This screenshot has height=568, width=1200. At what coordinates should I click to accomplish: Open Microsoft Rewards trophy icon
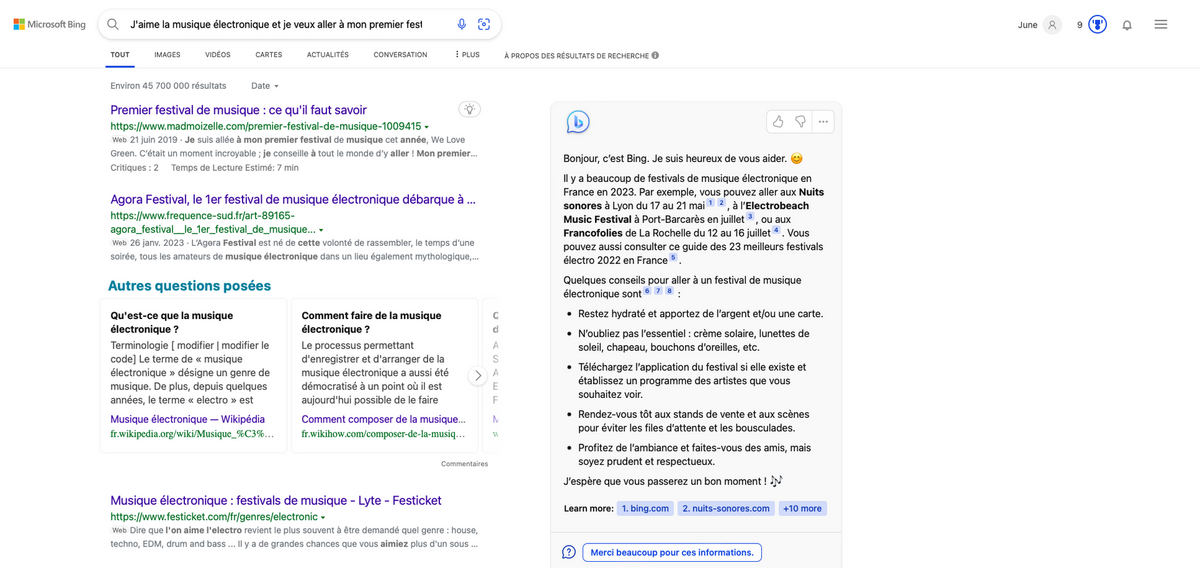click(x=1098, y=25)
